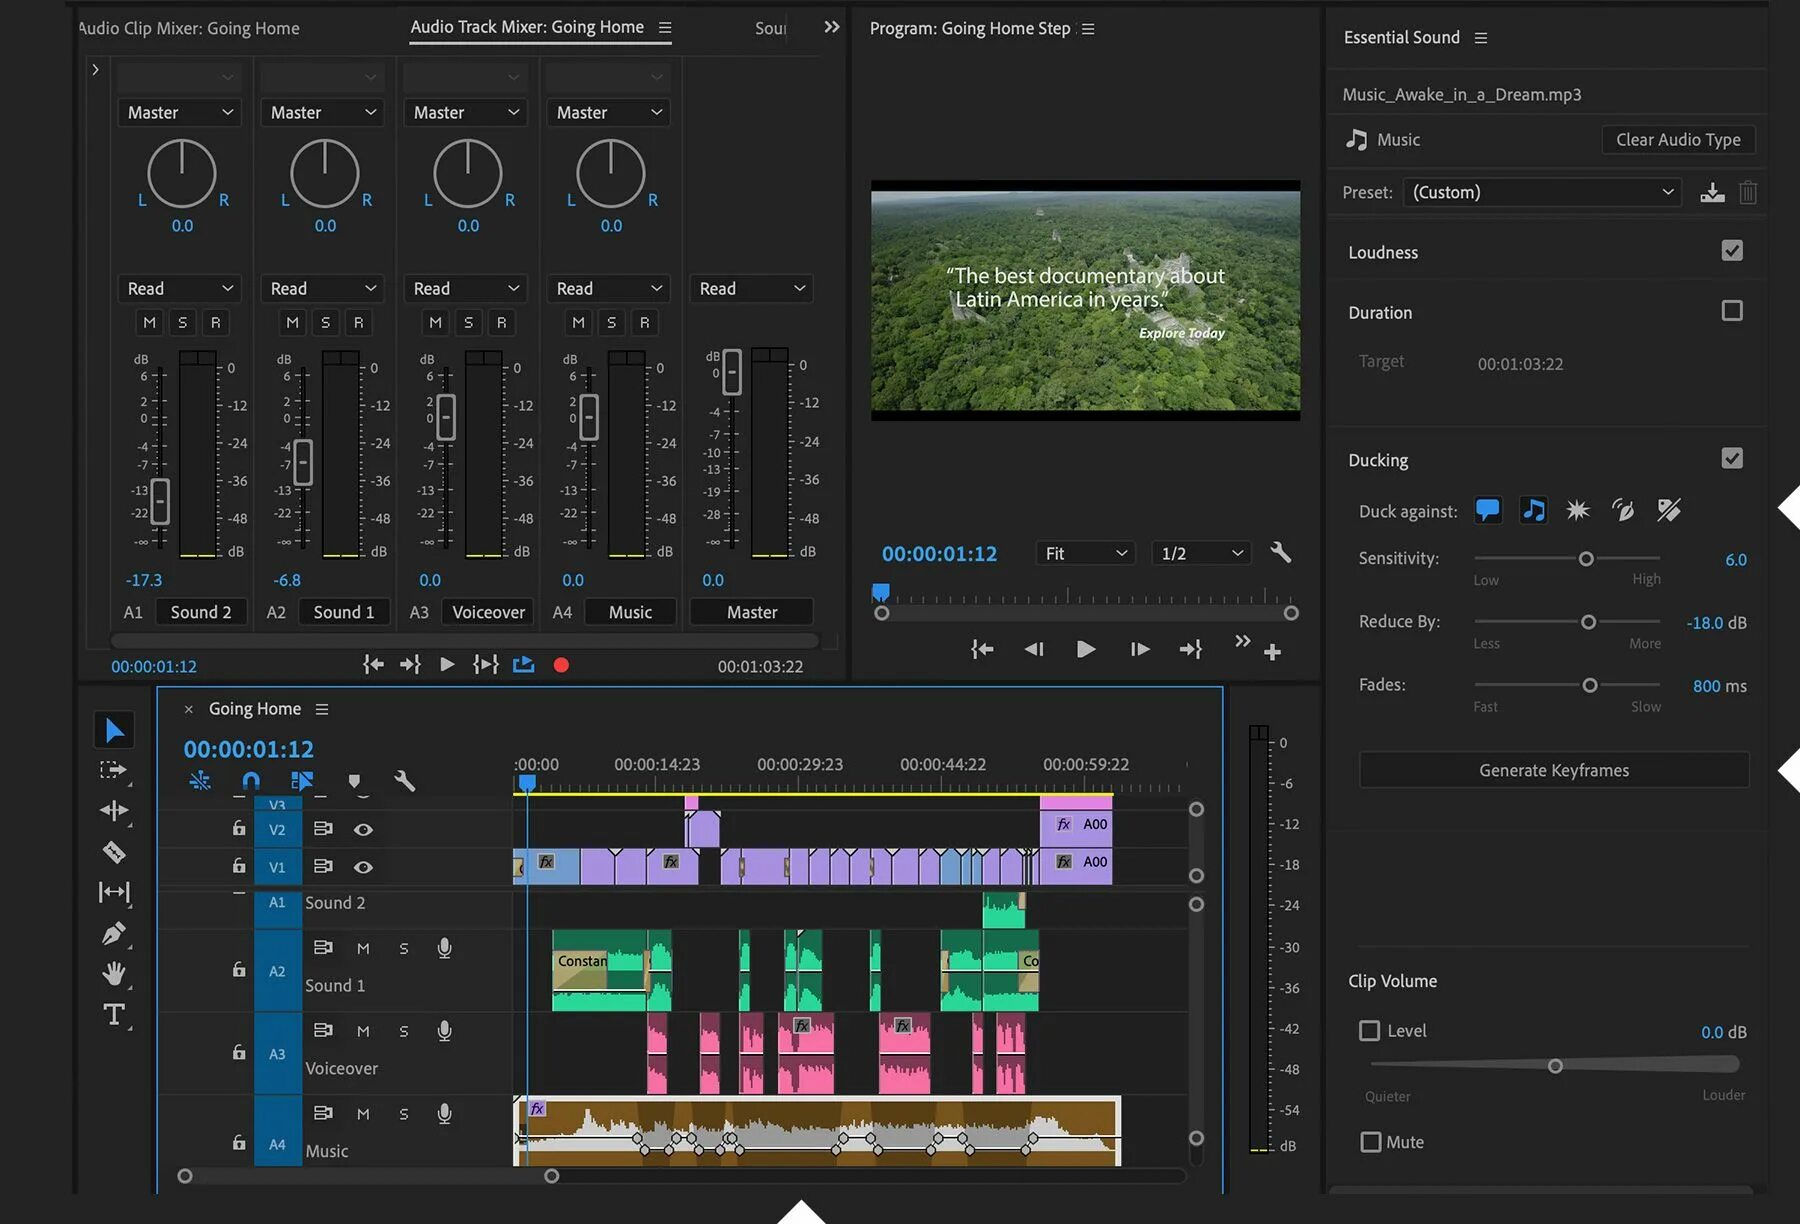The height and width of the screenshot is (1224, 1800).
Task: Open the Fit zoom level dropdown
Action: (1085, 553)
